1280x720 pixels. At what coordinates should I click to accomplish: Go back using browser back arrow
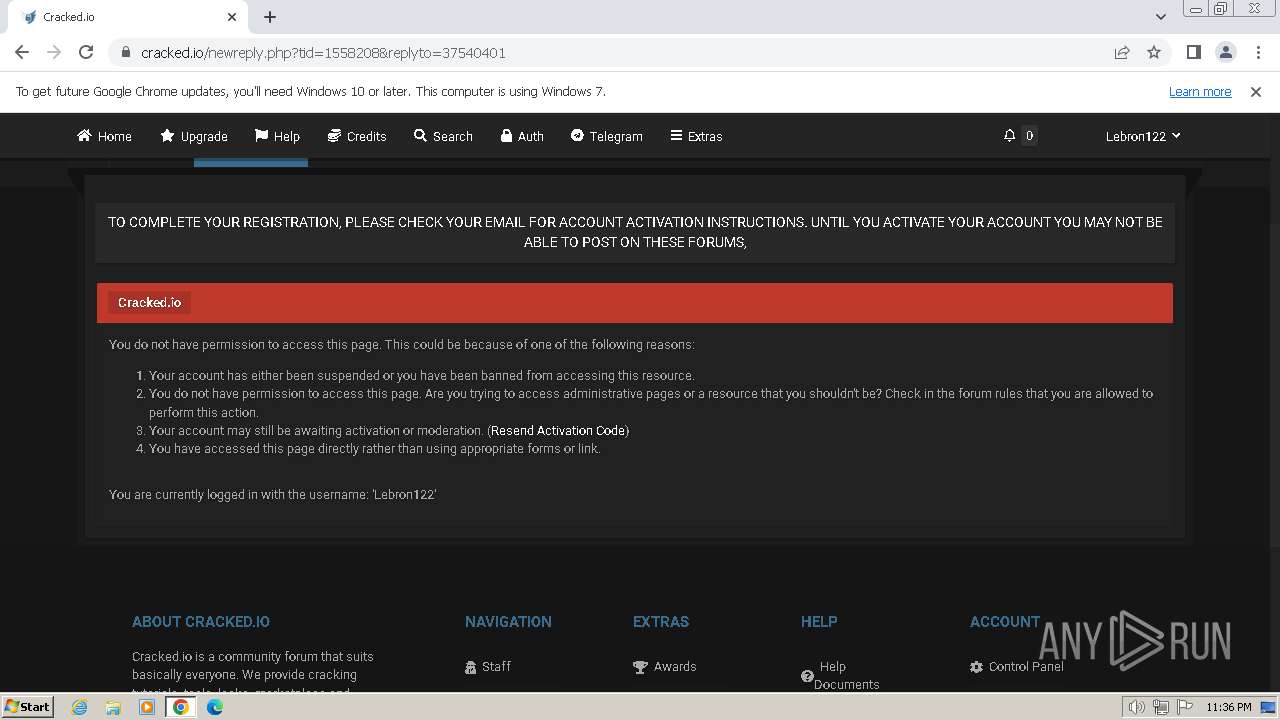click(22, 52)
